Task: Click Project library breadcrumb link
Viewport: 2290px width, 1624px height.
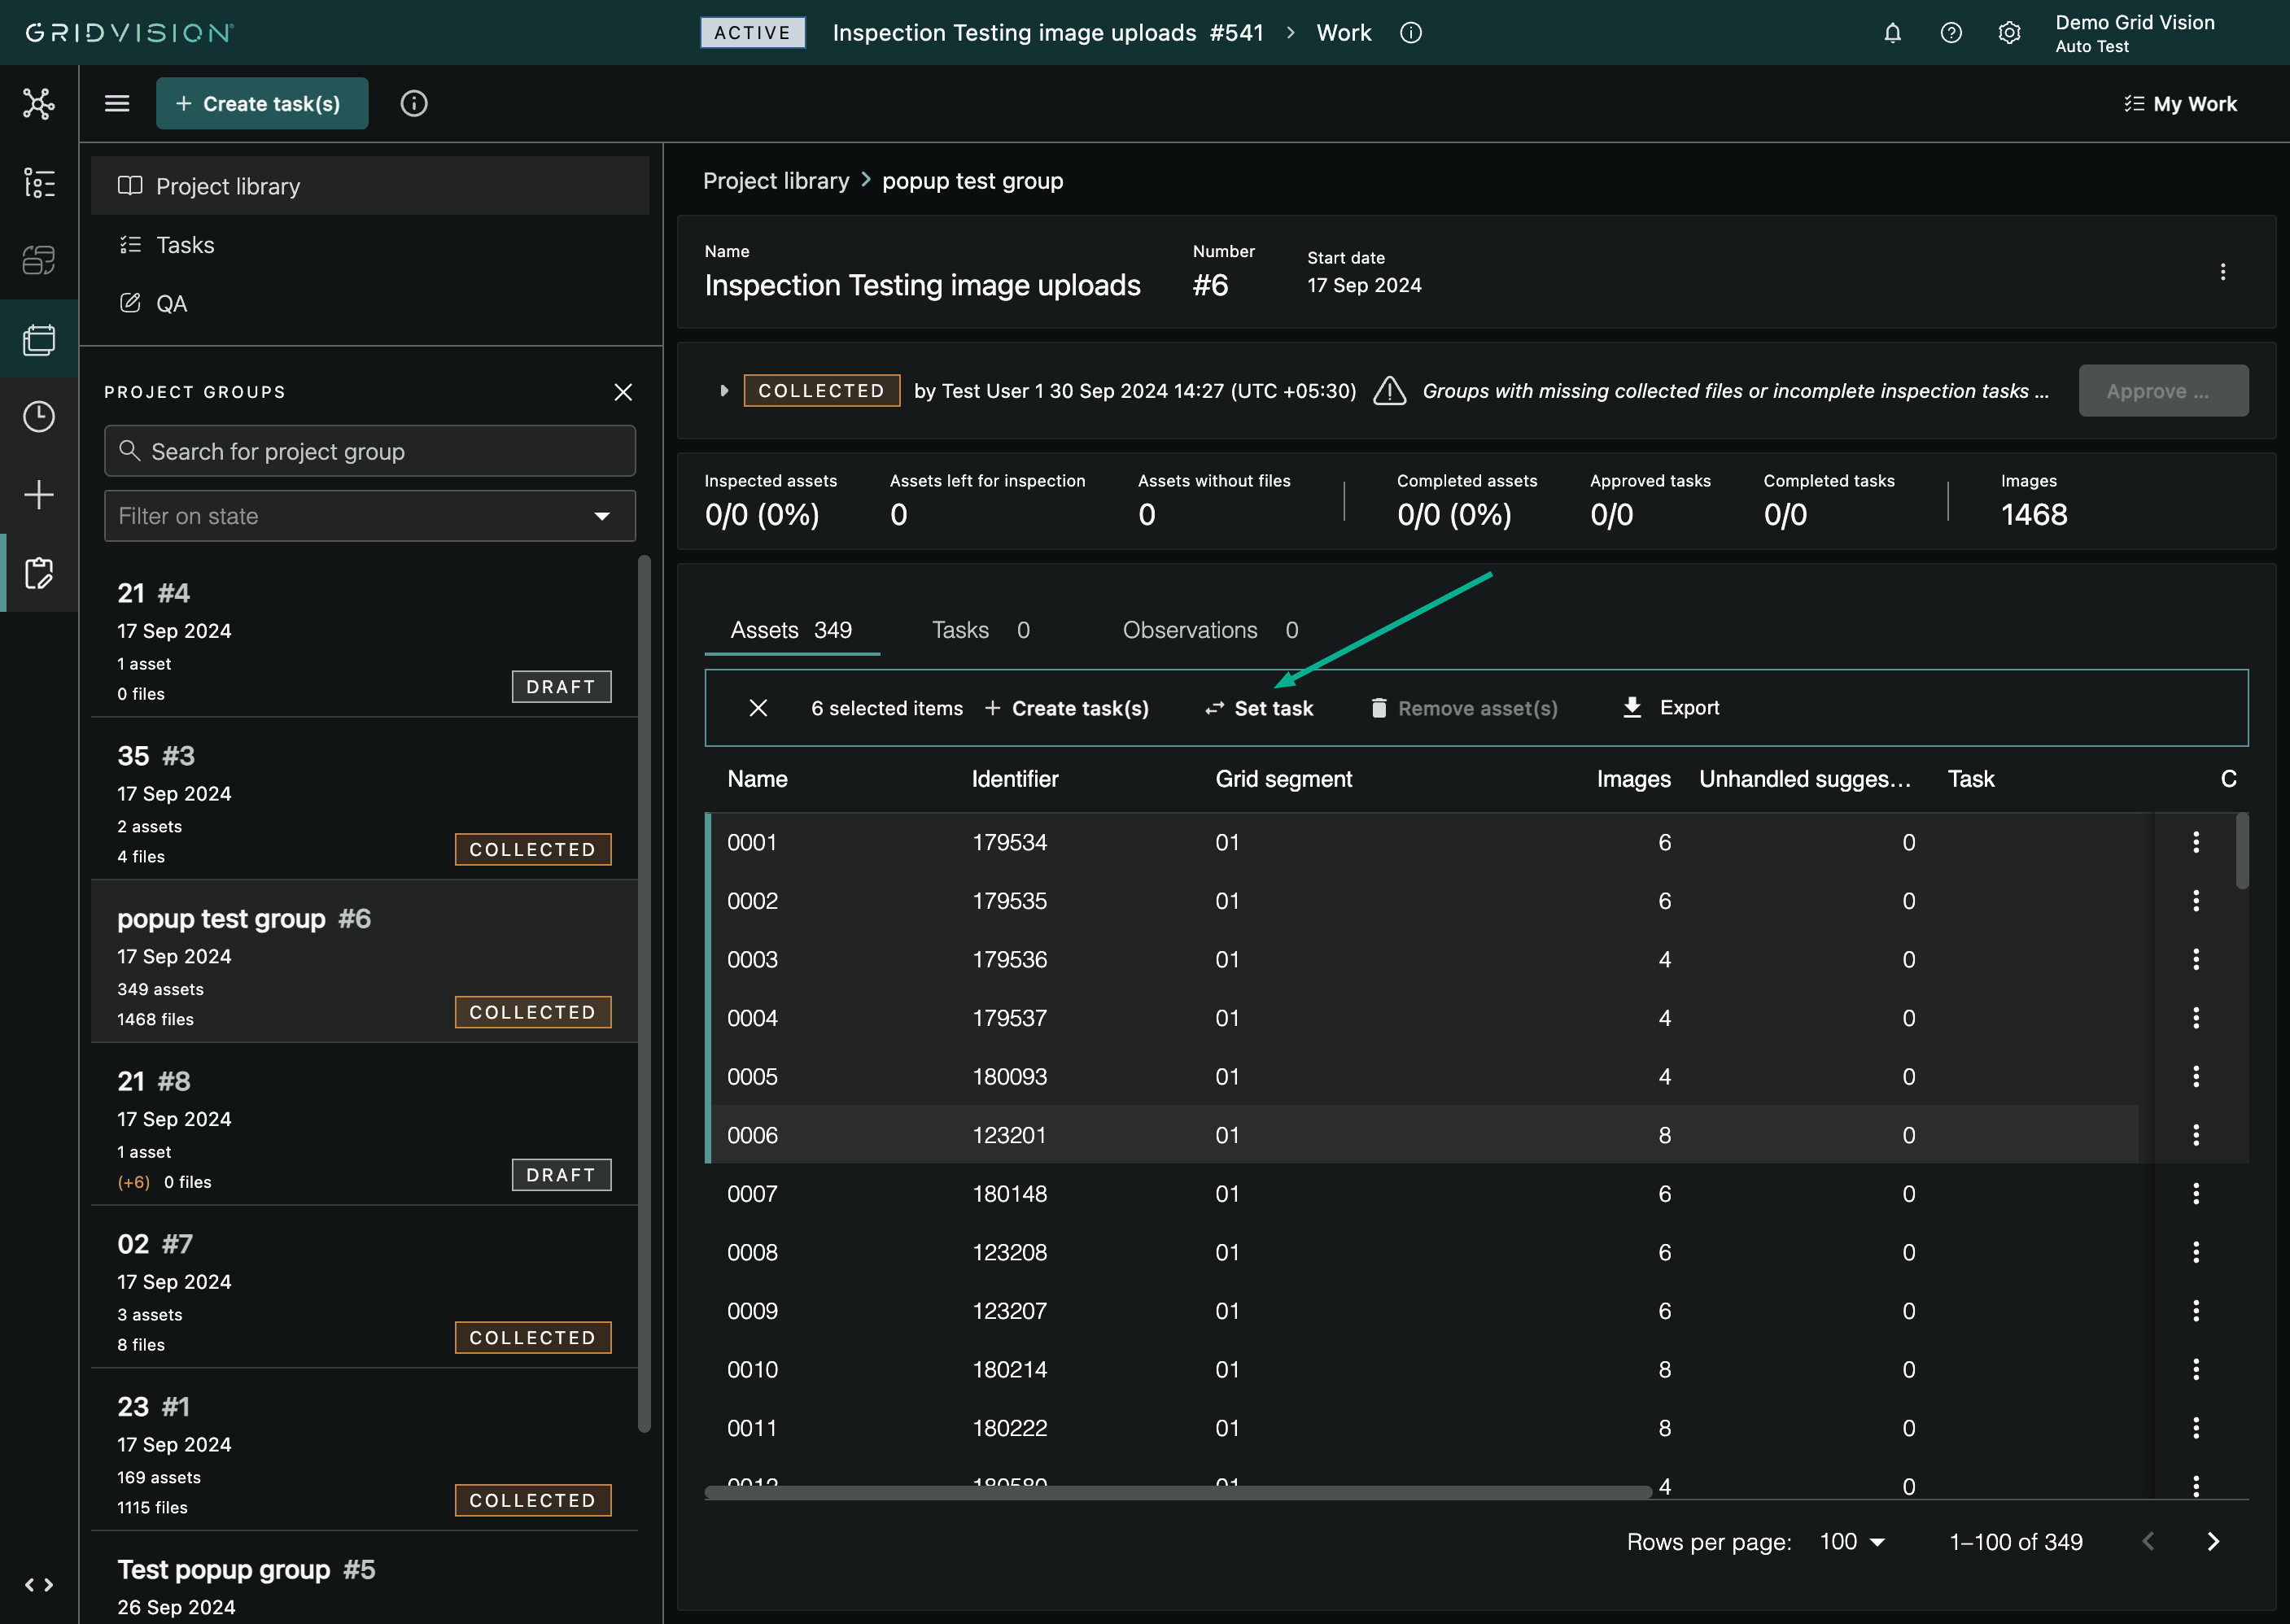Action: pos(775,181)
